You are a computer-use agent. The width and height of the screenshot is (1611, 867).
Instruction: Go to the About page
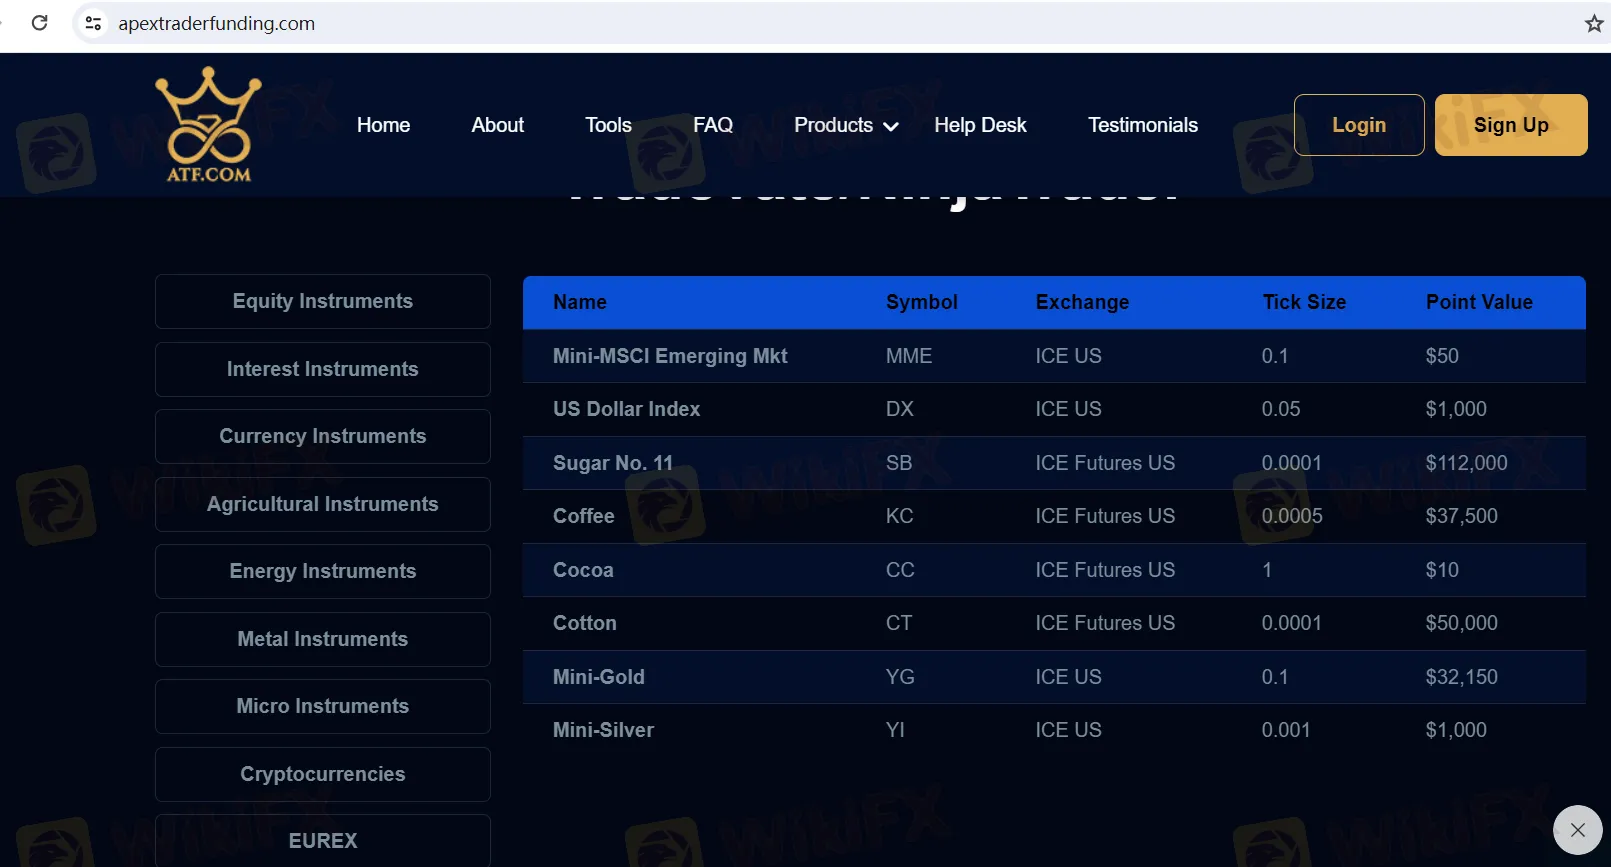tap(497, 125)
